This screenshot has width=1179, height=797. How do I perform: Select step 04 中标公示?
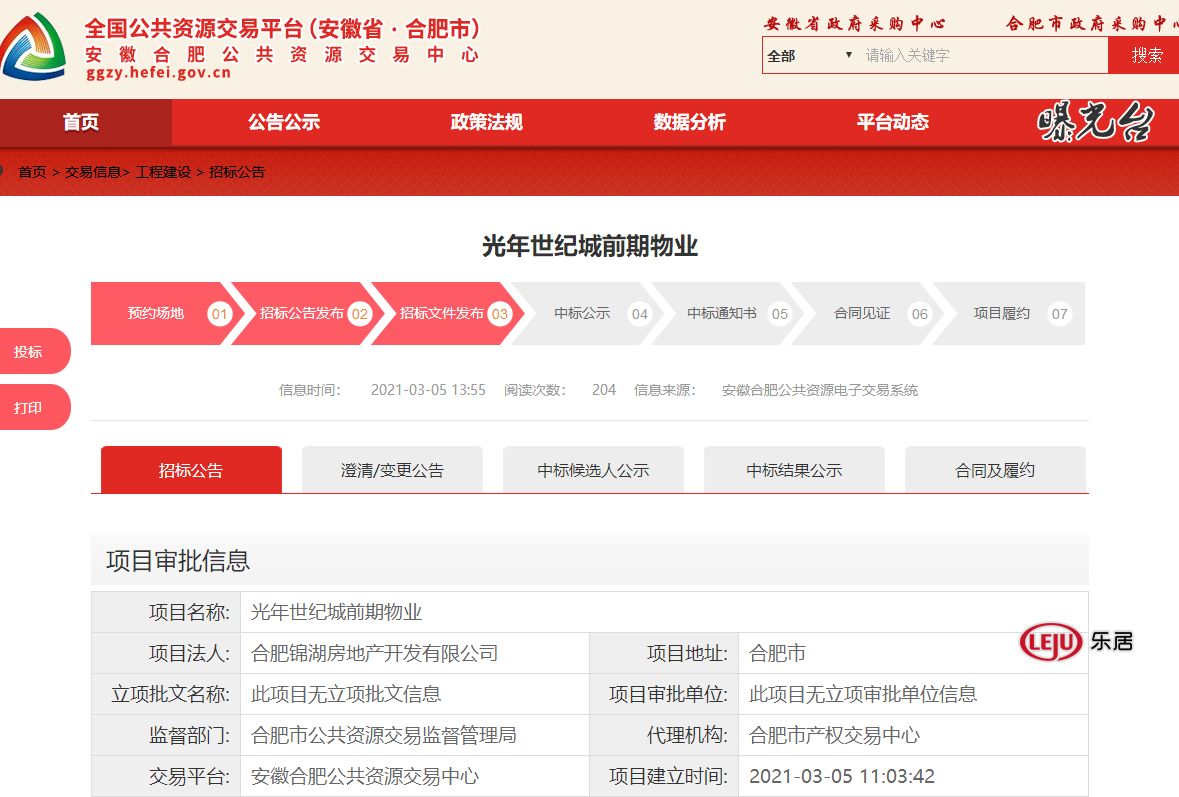(x=589, y=314)
